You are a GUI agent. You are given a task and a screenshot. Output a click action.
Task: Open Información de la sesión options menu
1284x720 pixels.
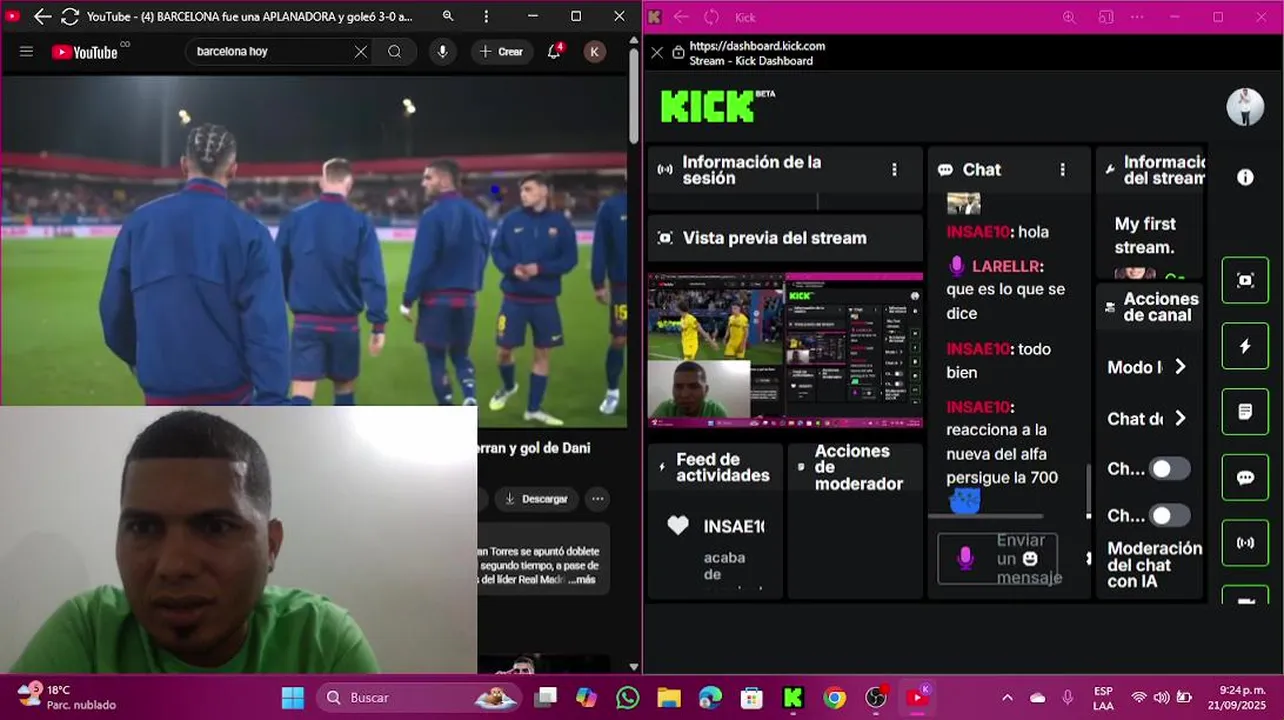tap(894, 170)
